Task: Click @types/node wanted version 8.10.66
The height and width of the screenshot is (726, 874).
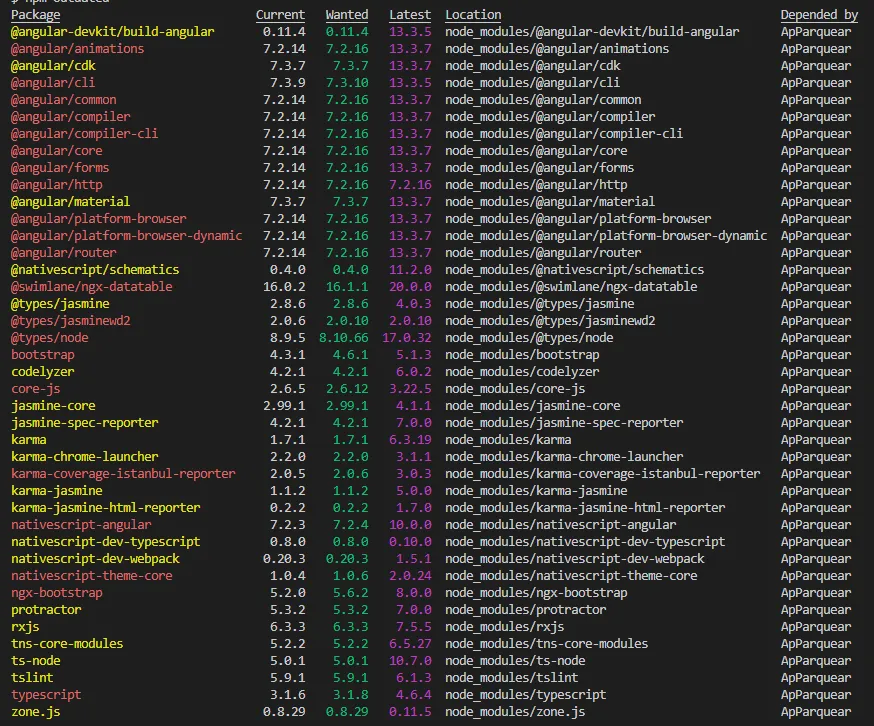Action: (x=343, y=338)
